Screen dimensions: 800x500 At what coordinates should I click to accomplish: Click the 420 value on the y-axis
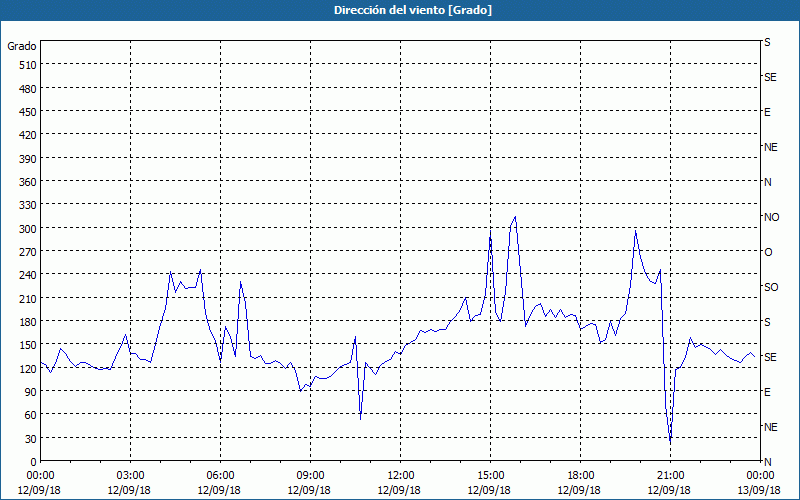pyautogui.click(x=28, y=135)
